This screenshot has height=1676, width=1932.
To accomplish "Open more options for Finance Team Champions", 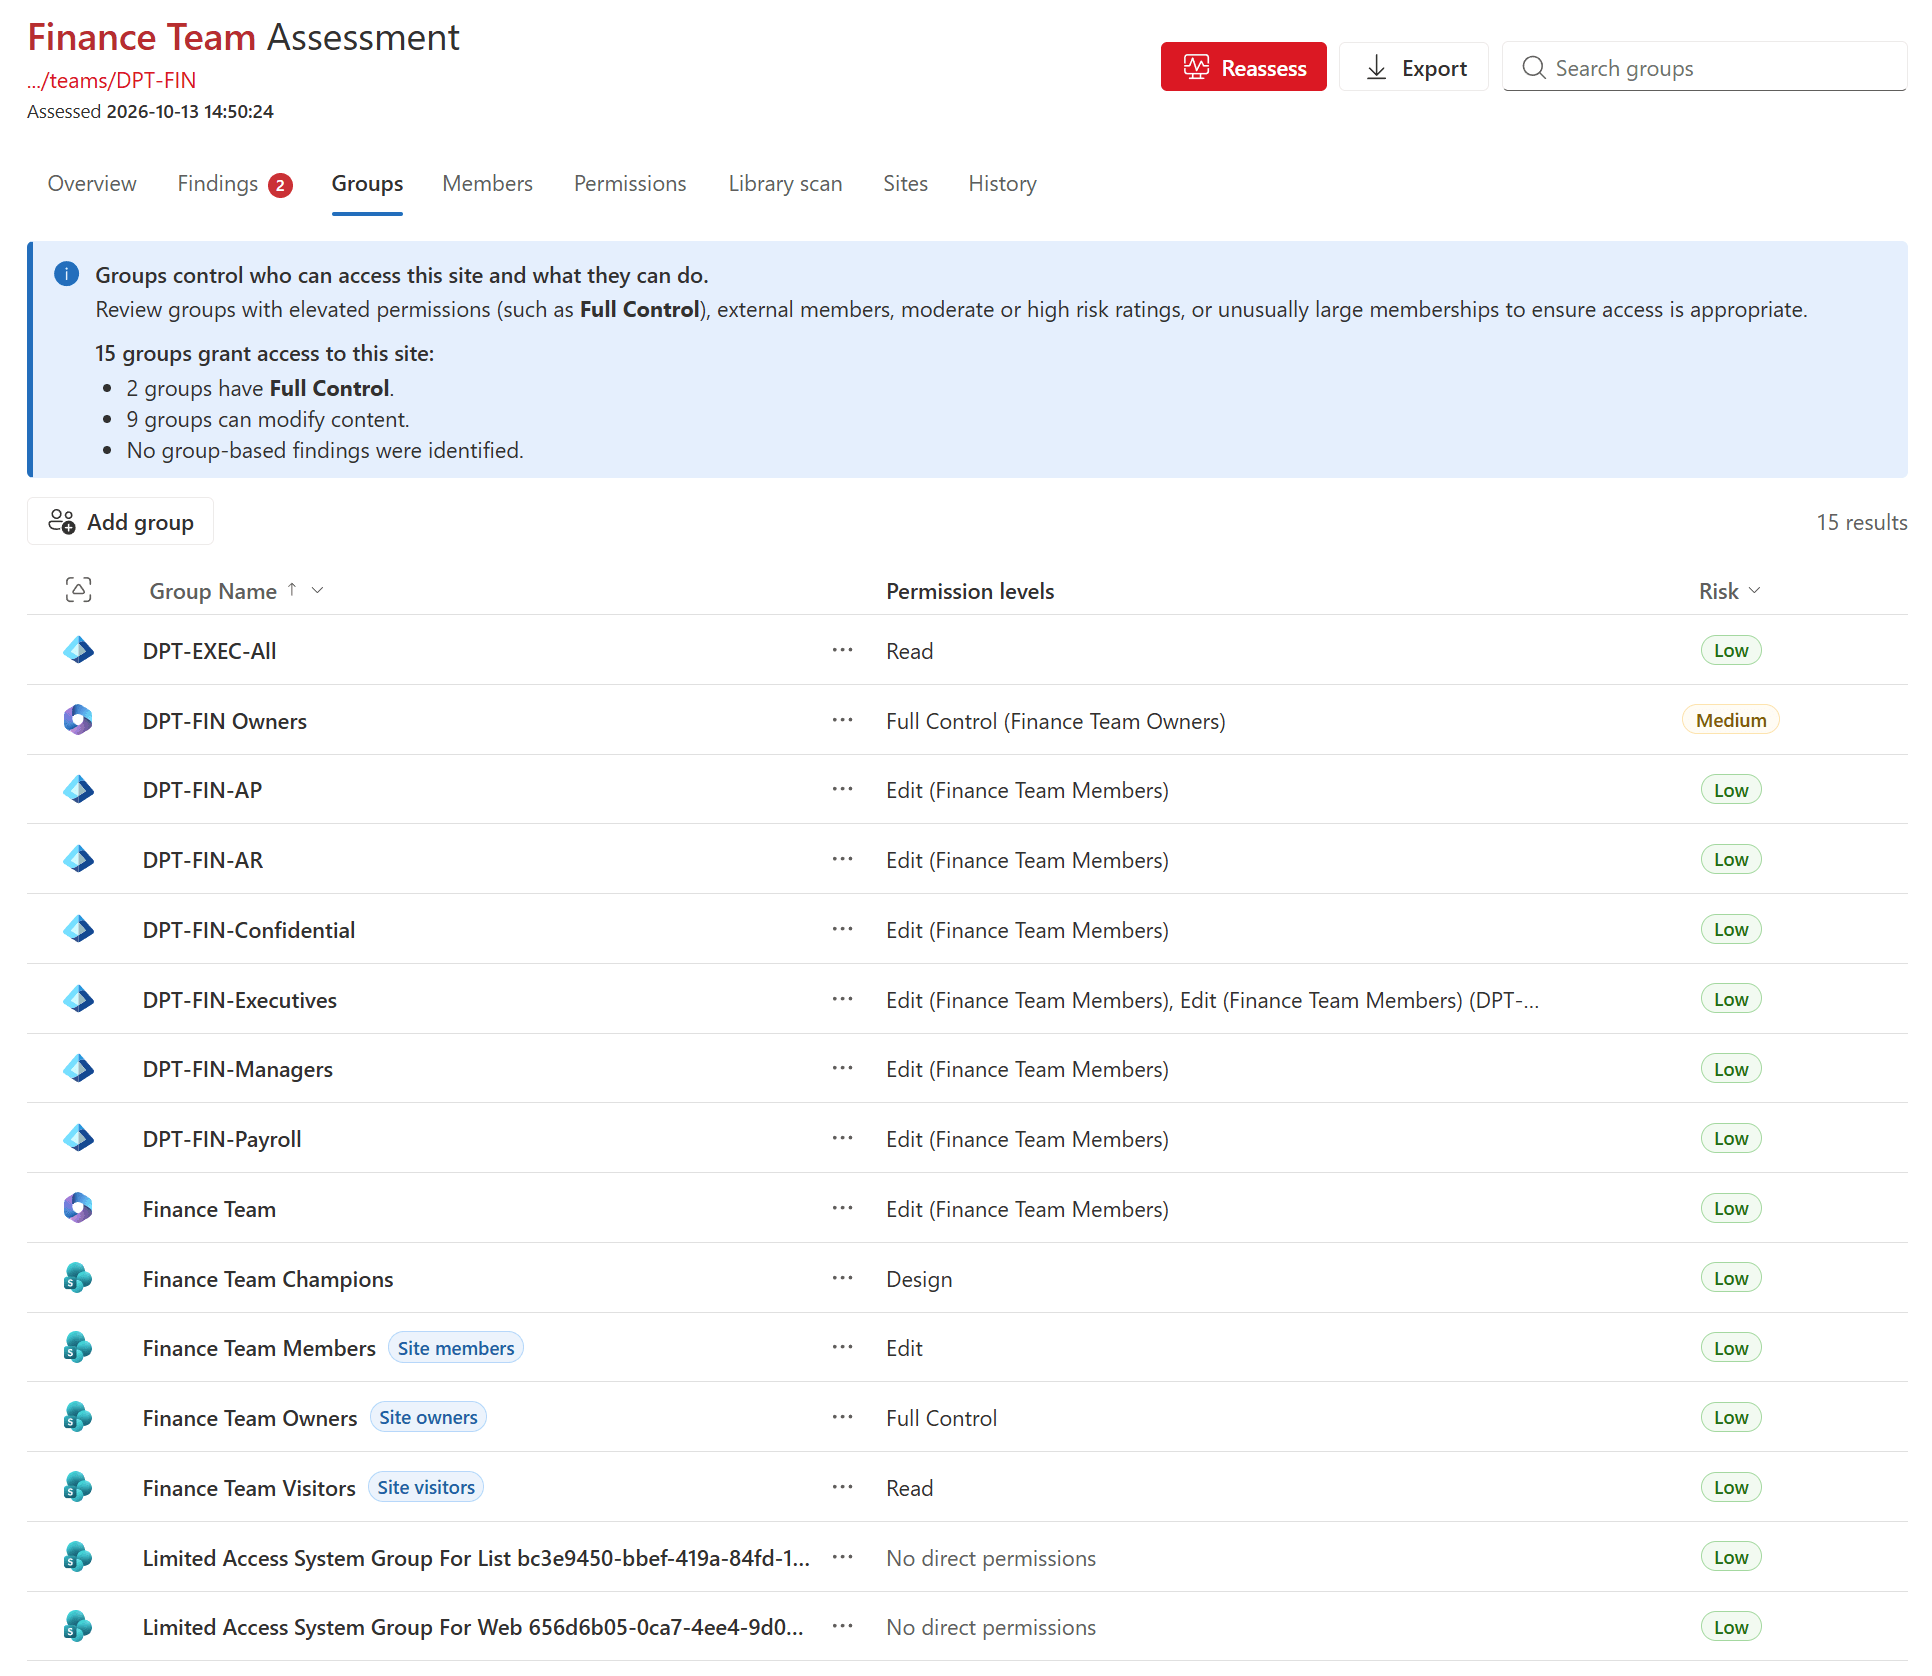I will (x=843, y=1278).
